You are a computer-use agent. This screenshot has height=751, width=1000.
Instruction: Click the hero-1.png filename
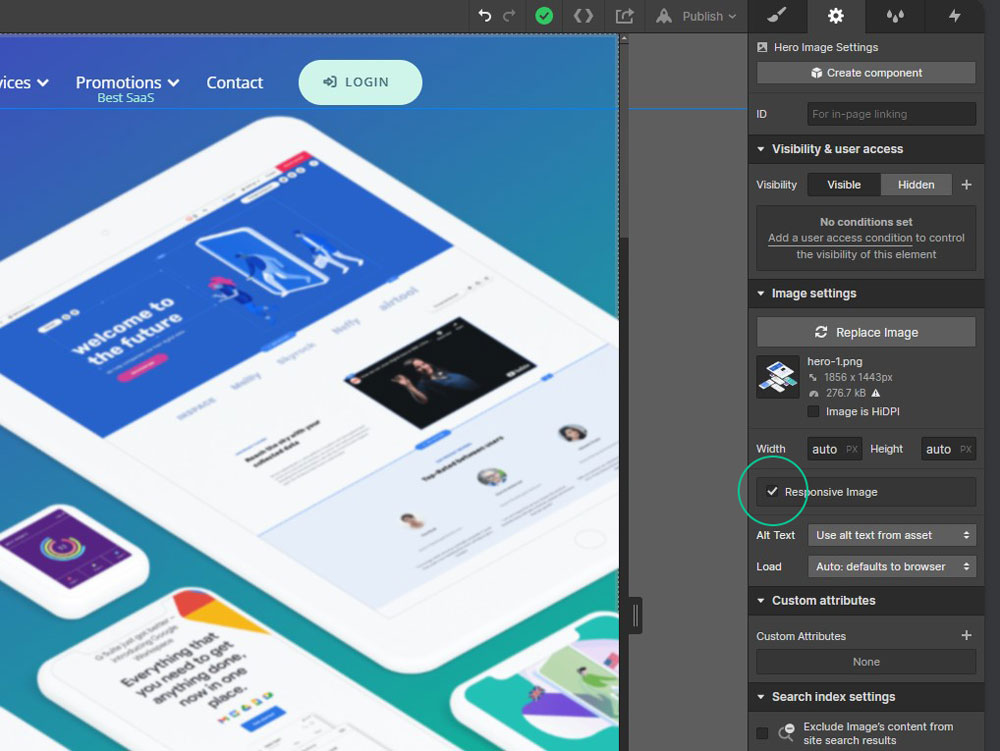(x=835, y=361)
